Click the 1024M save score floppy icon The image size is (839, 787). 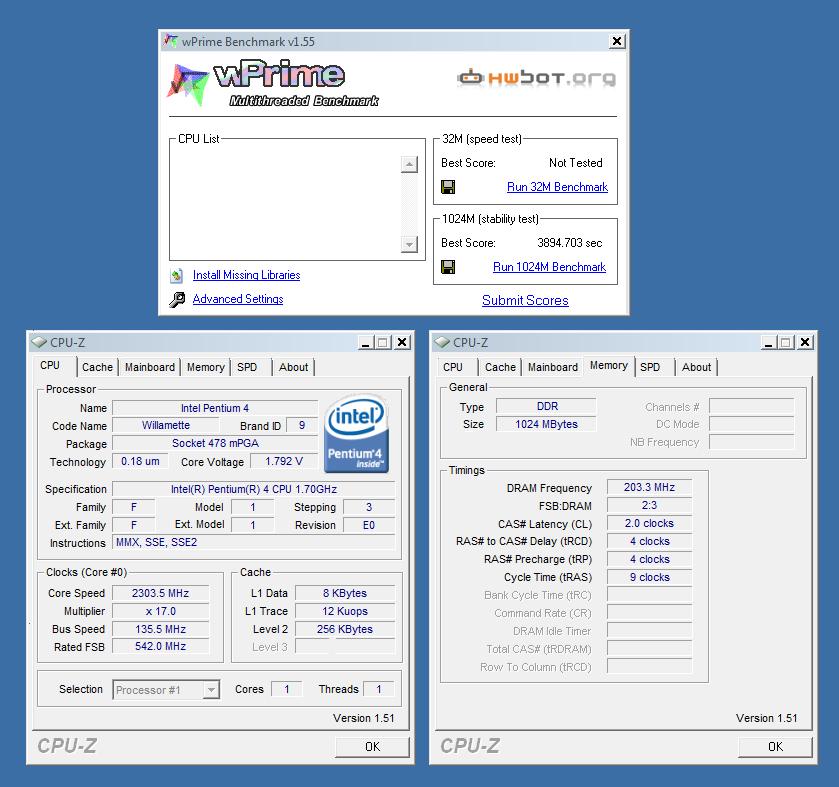point(448,266)
